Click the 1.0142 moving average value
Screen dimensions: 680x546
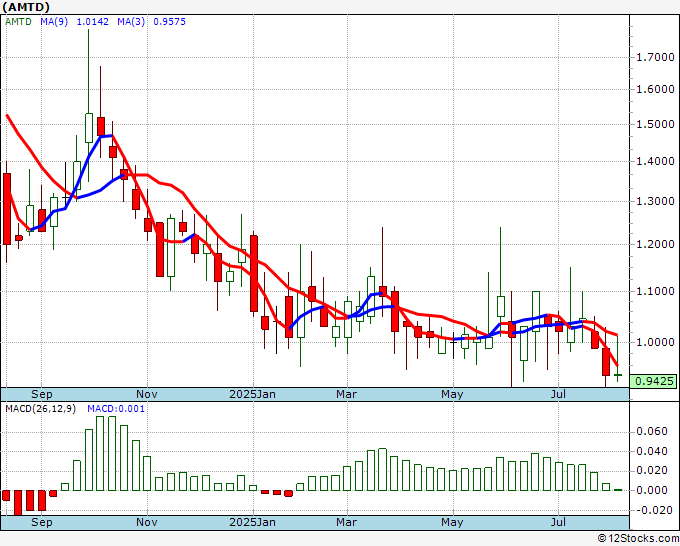(93, 22)
